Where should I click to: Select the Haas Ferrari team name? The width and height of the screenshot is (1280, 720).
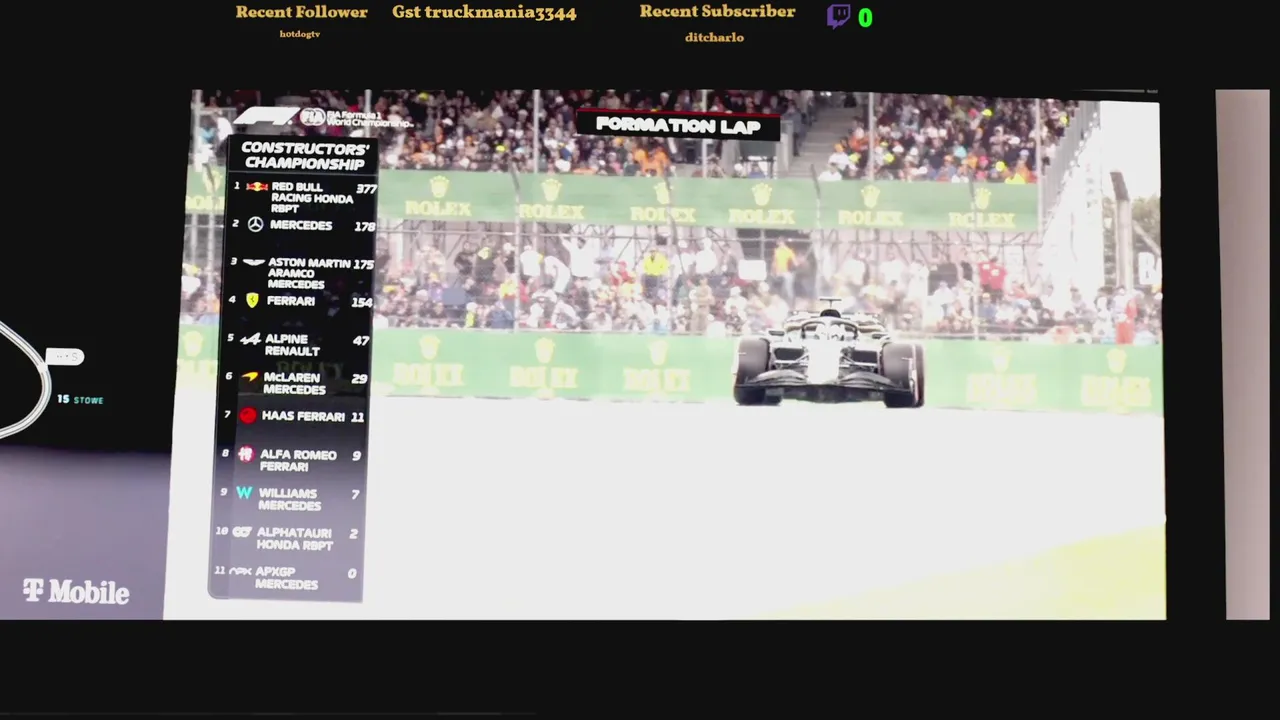pyautogui.click(x=303, y=417)
